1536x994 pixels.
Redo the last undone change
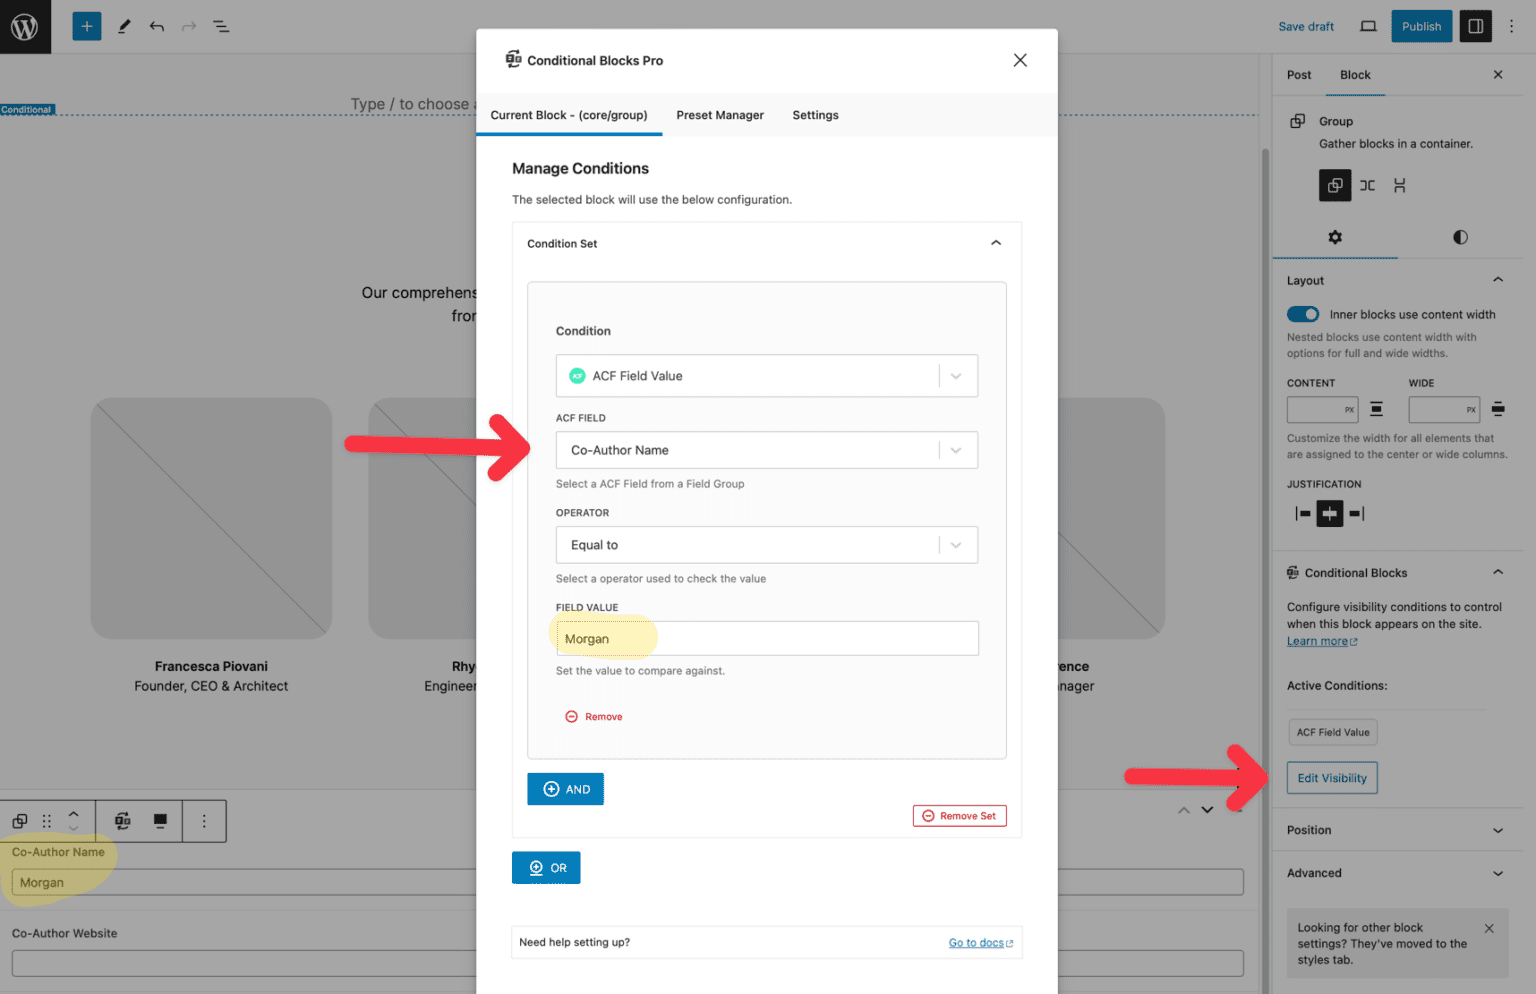189,26
